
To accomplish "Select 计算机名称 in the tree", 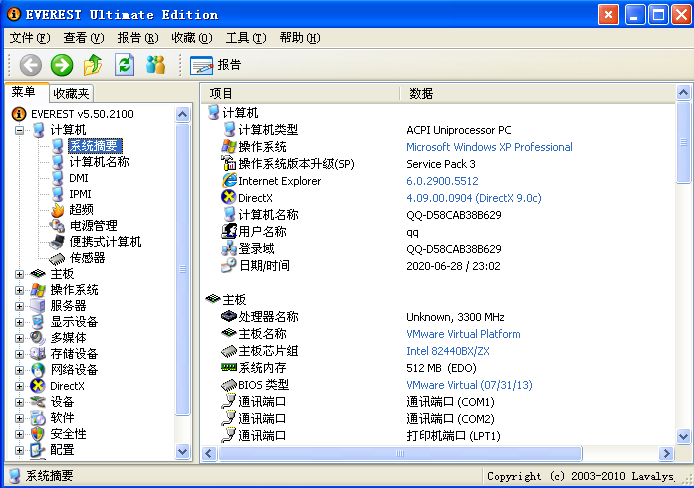I will (x=99, y=162).
